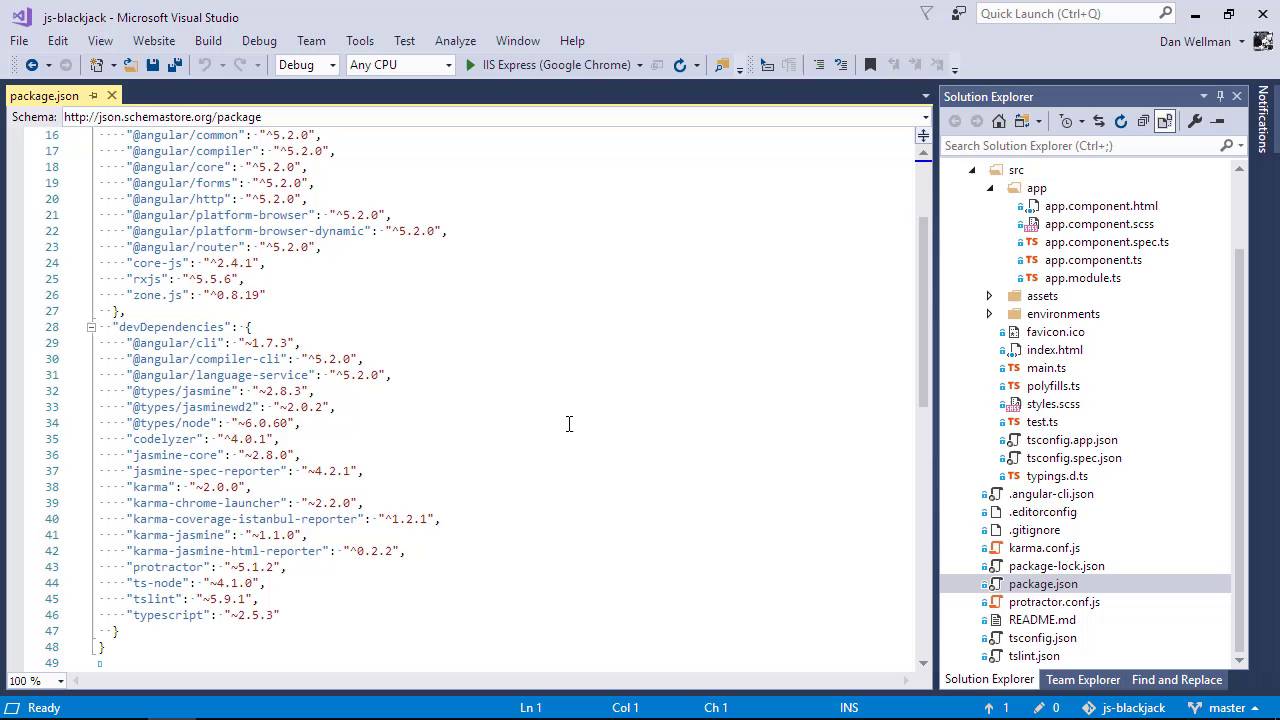Open the Solution Explorer window position menu arrow
Screen dimensions: 1280x720
click(x=1204, y=96)
